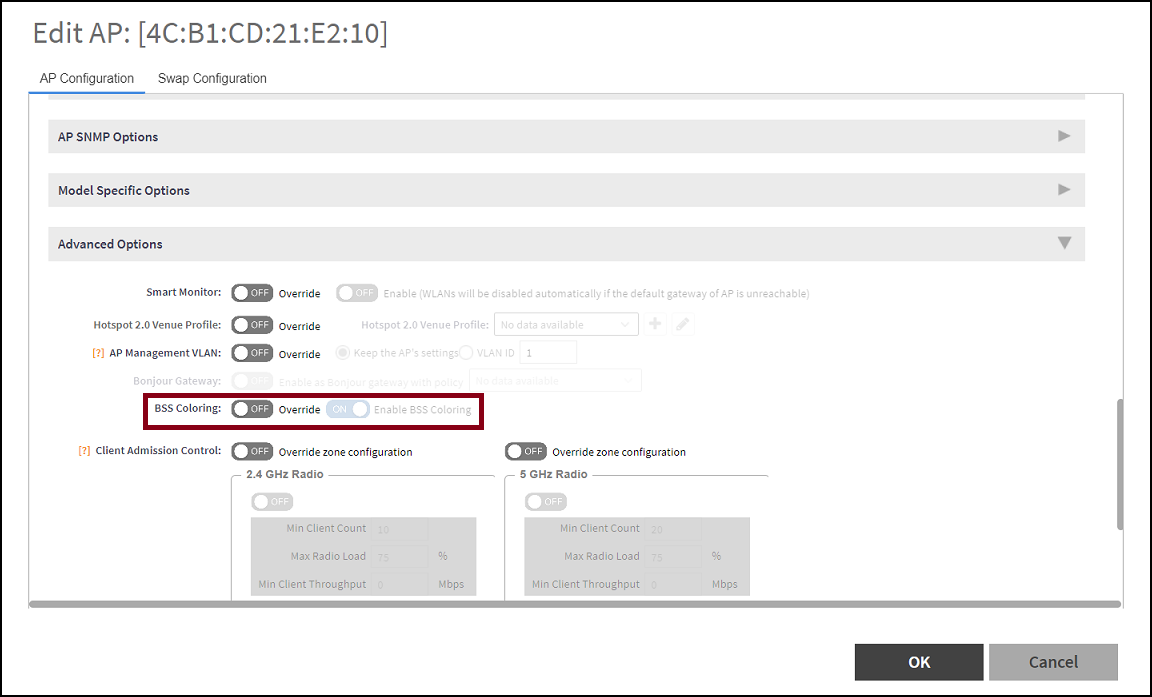
Task: Switch to the AP Configuration tab
Action: coord(87,79)
